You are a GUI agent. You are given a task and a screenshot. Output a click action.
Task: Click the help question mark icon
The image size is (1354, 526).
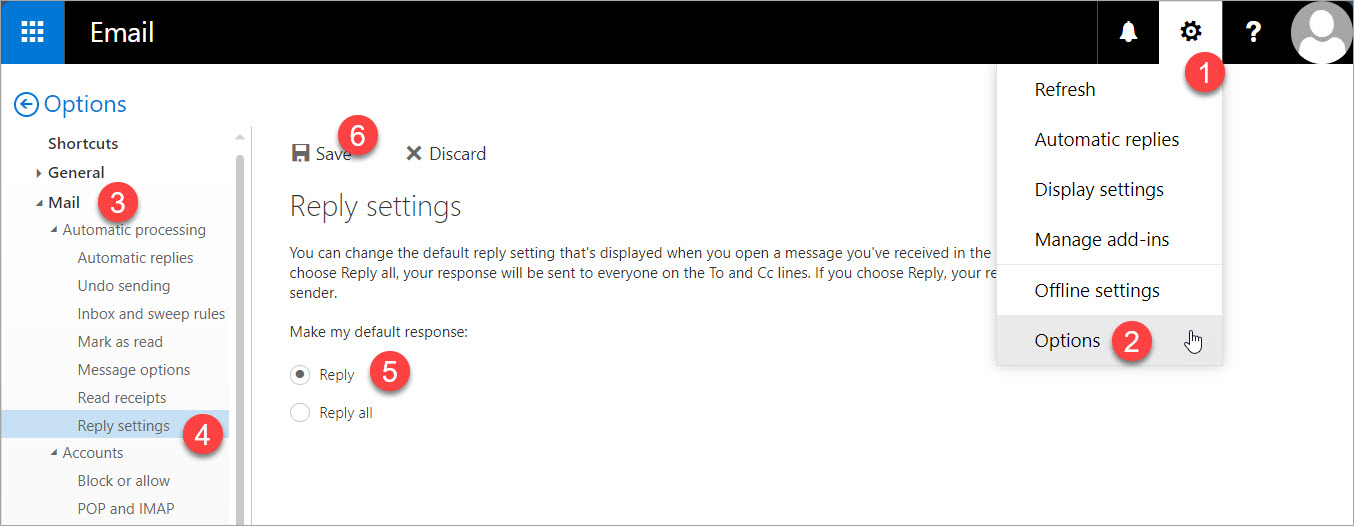[x=1252, y=33]
